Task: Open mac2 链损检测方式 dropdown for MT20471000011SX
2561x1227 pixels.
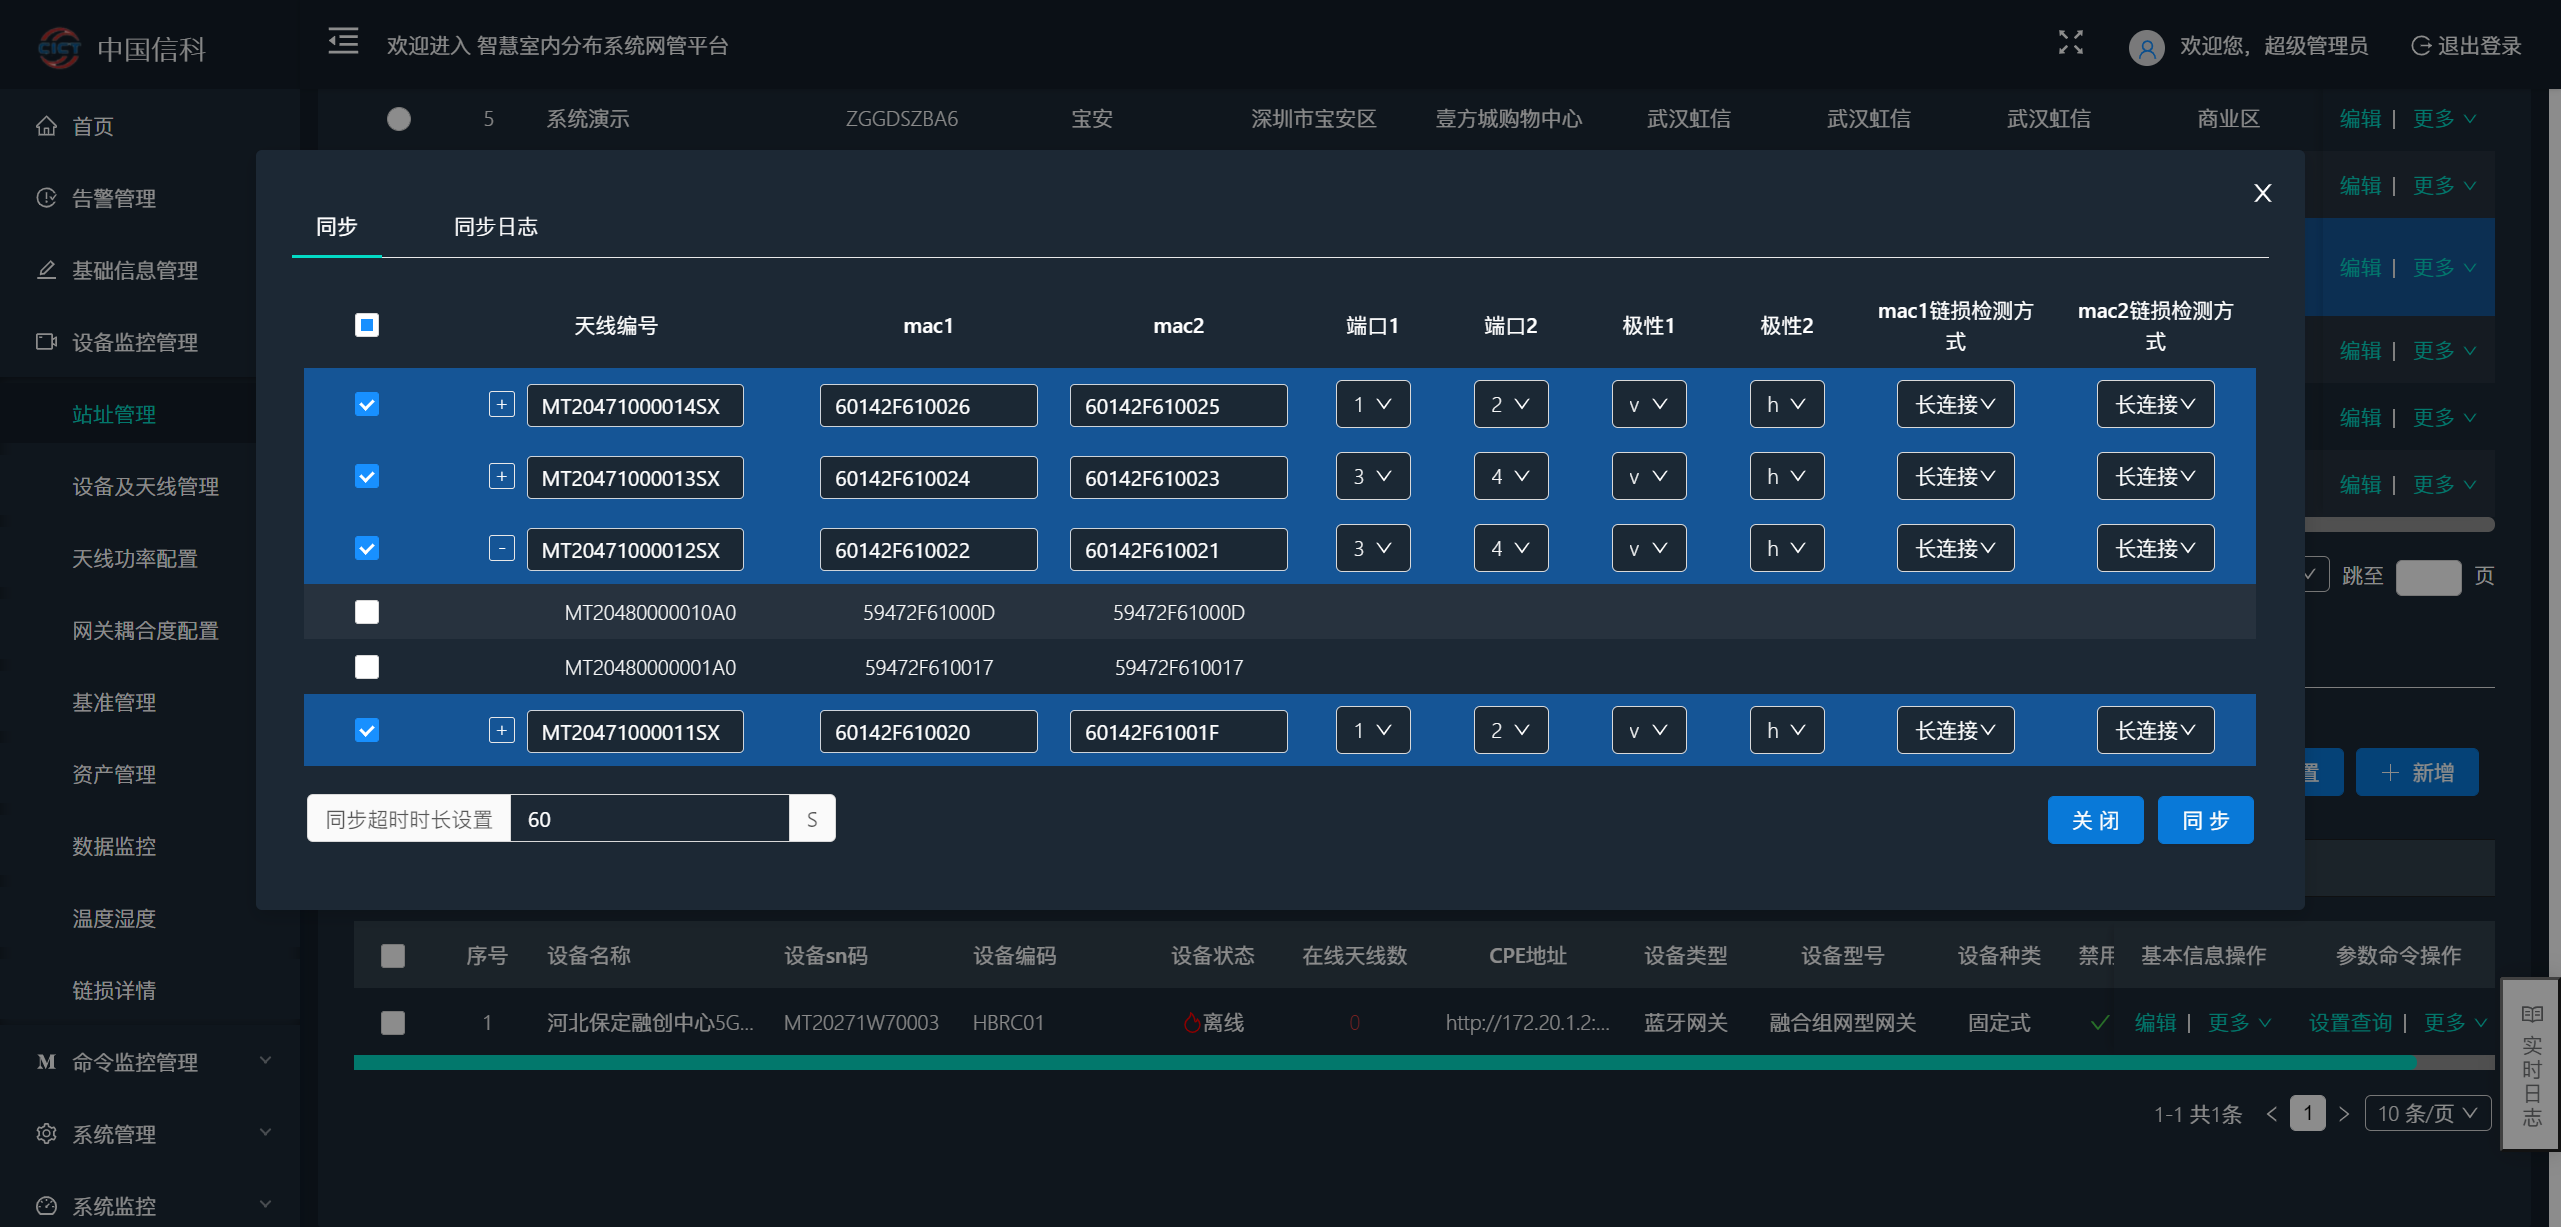Action: [x=2154, y=731]
